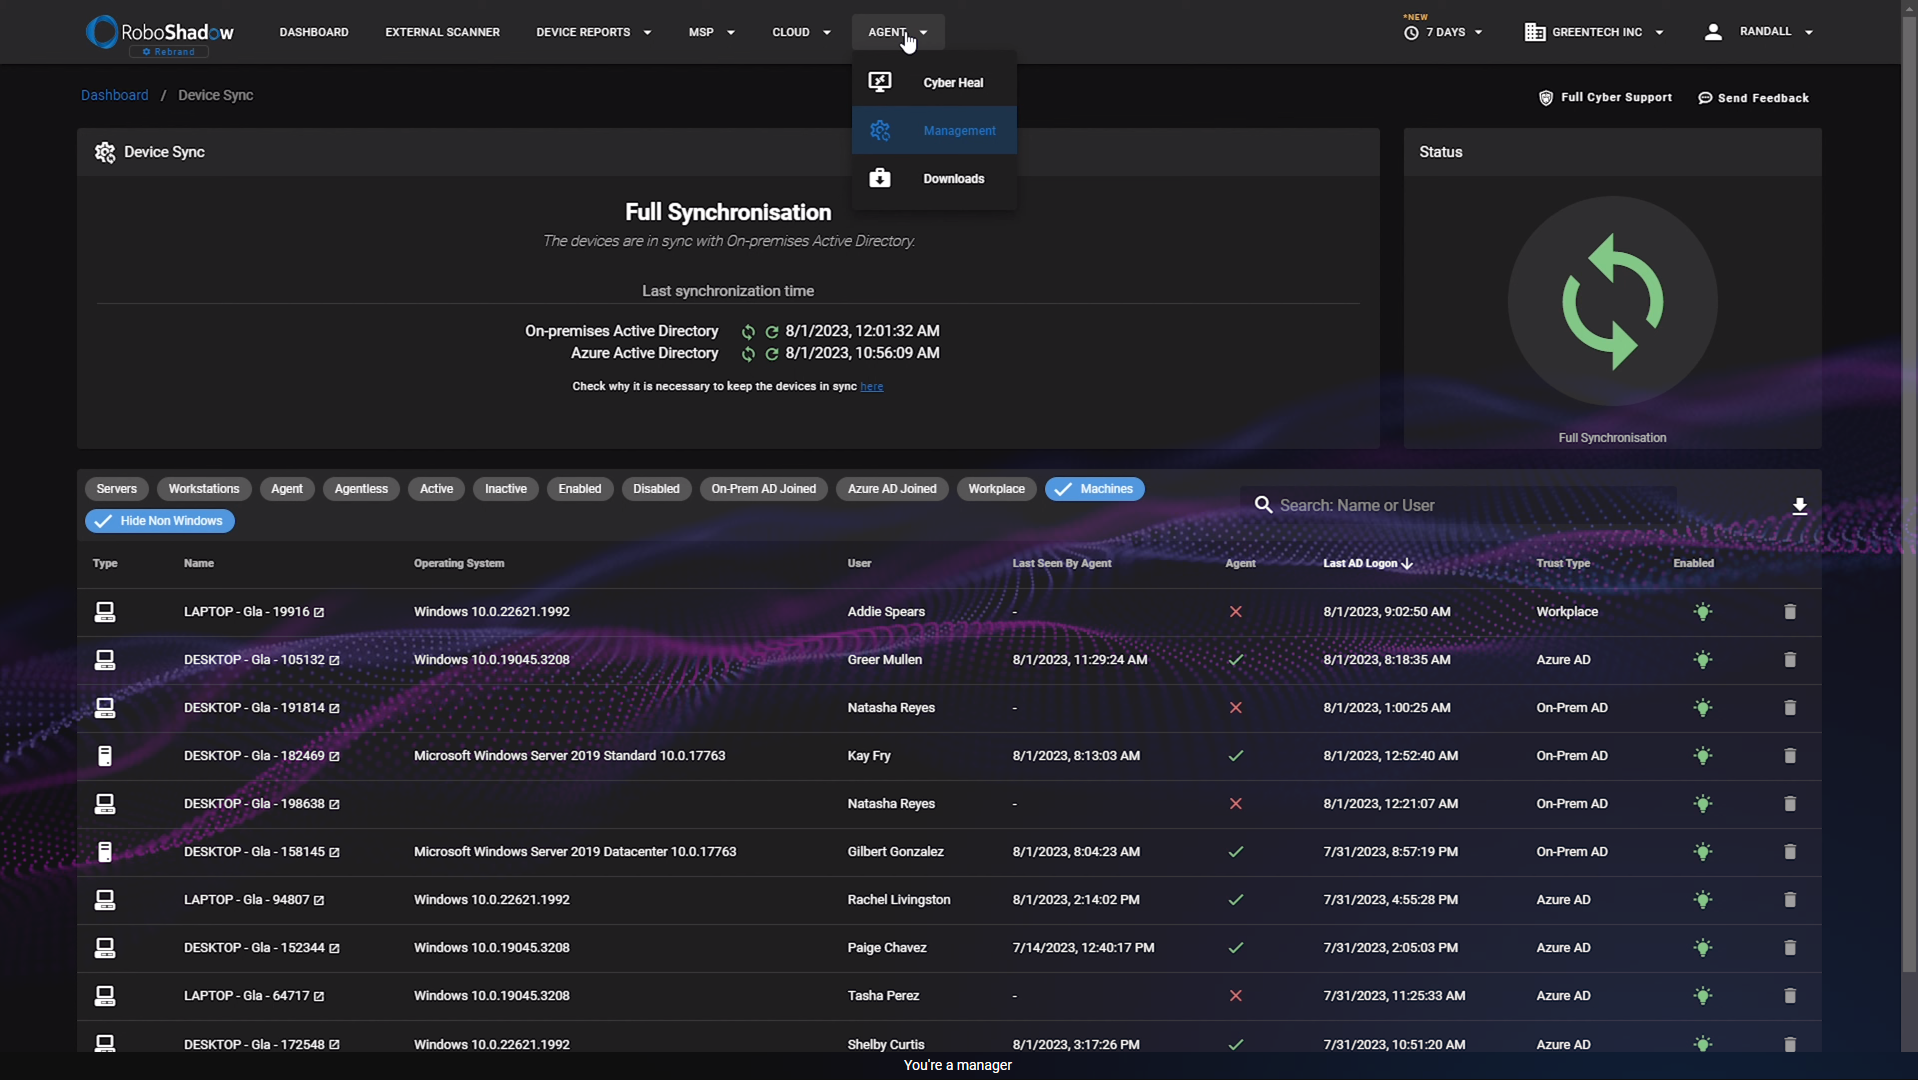Image resolution: width=1918 pixels, height=1080 pixels.
Task: Click the search magnifier icon
Action: pyautogui.click(x=1263, y=504)
